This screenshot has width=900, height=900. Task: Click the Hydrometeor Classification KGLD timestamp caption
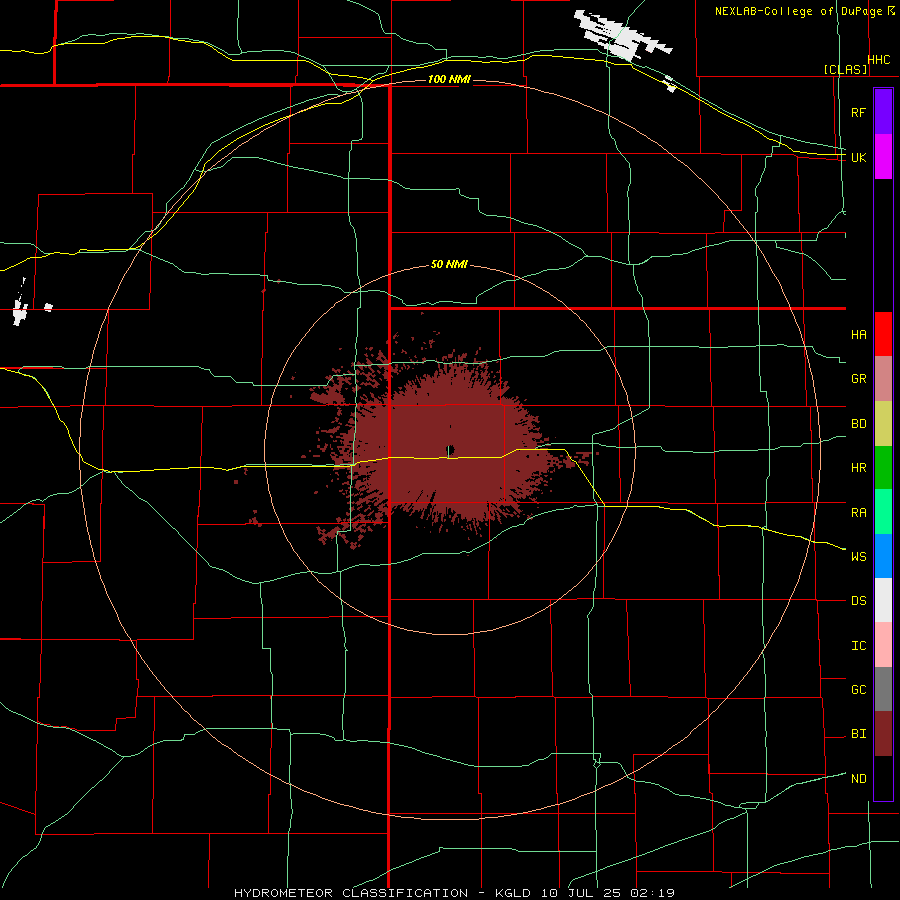tap(454, 893)
